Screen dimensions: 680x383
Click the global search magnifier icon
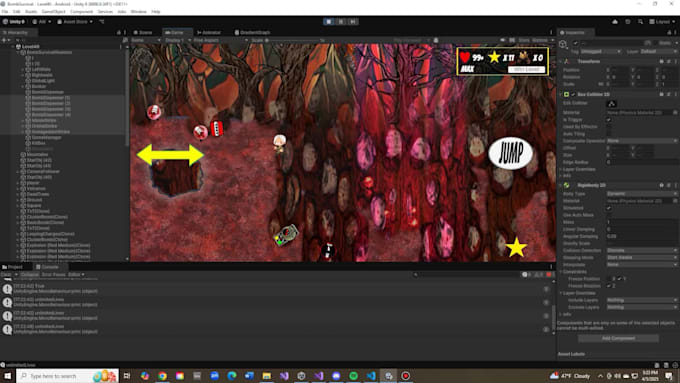tap(640, 21)
